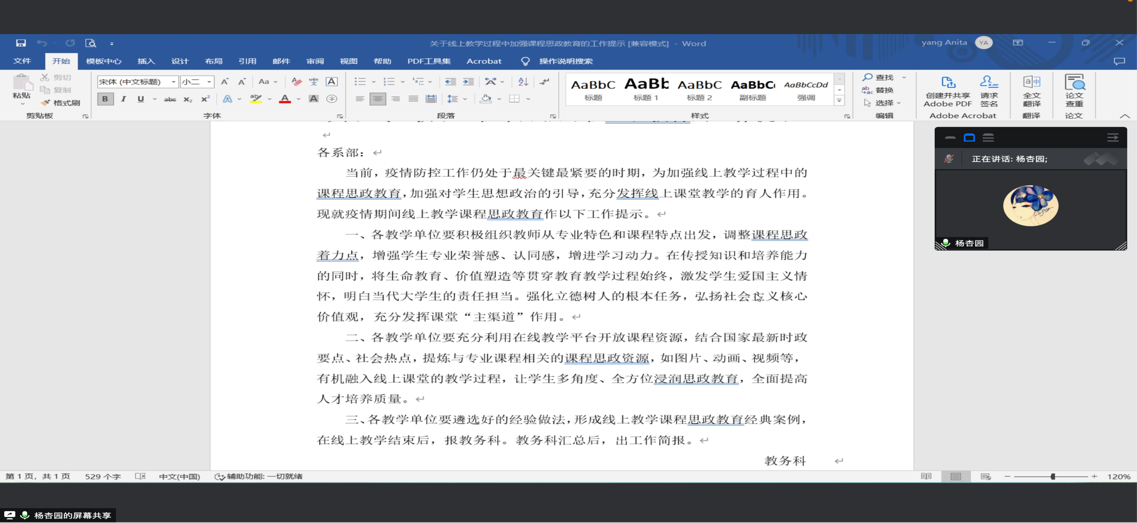Click the Format Painter (格式刷) tool

61,103
